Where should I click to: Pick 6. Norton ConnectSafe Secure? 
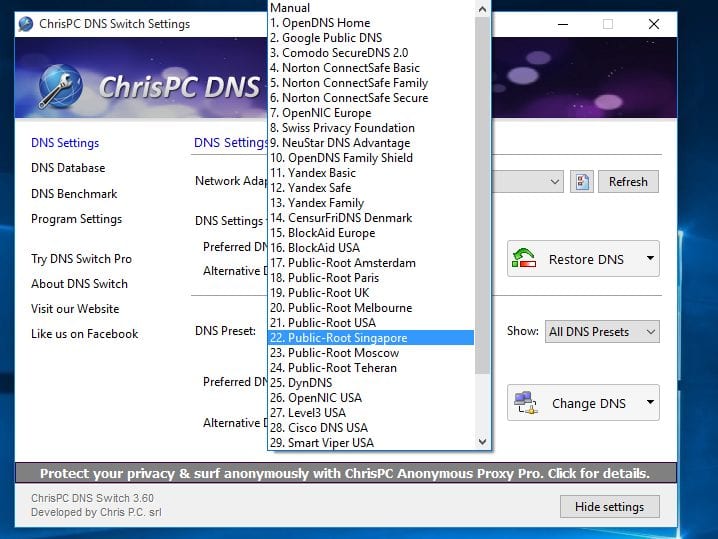pyautogui.click(x=370, y=98)
